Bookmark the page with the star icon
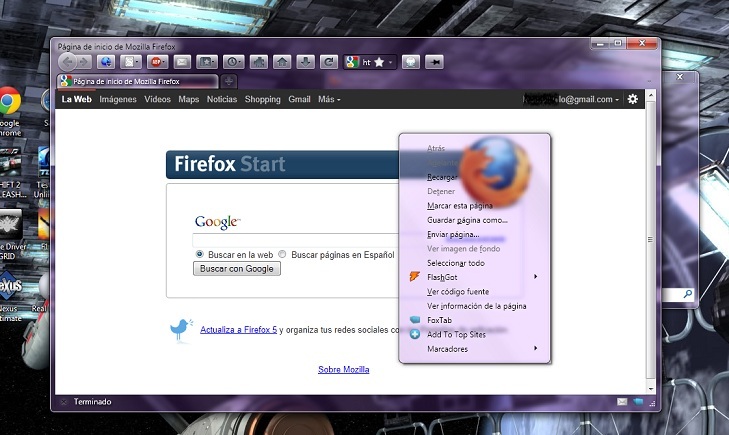 coord(379,62)
